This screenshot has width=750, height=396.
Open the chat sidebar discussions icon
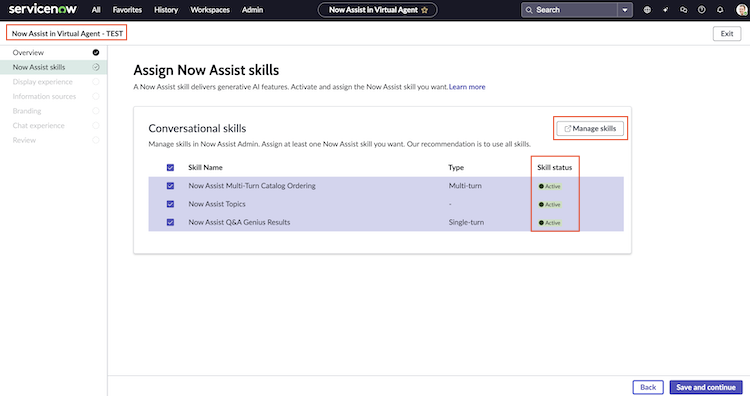tap(684, 10)
